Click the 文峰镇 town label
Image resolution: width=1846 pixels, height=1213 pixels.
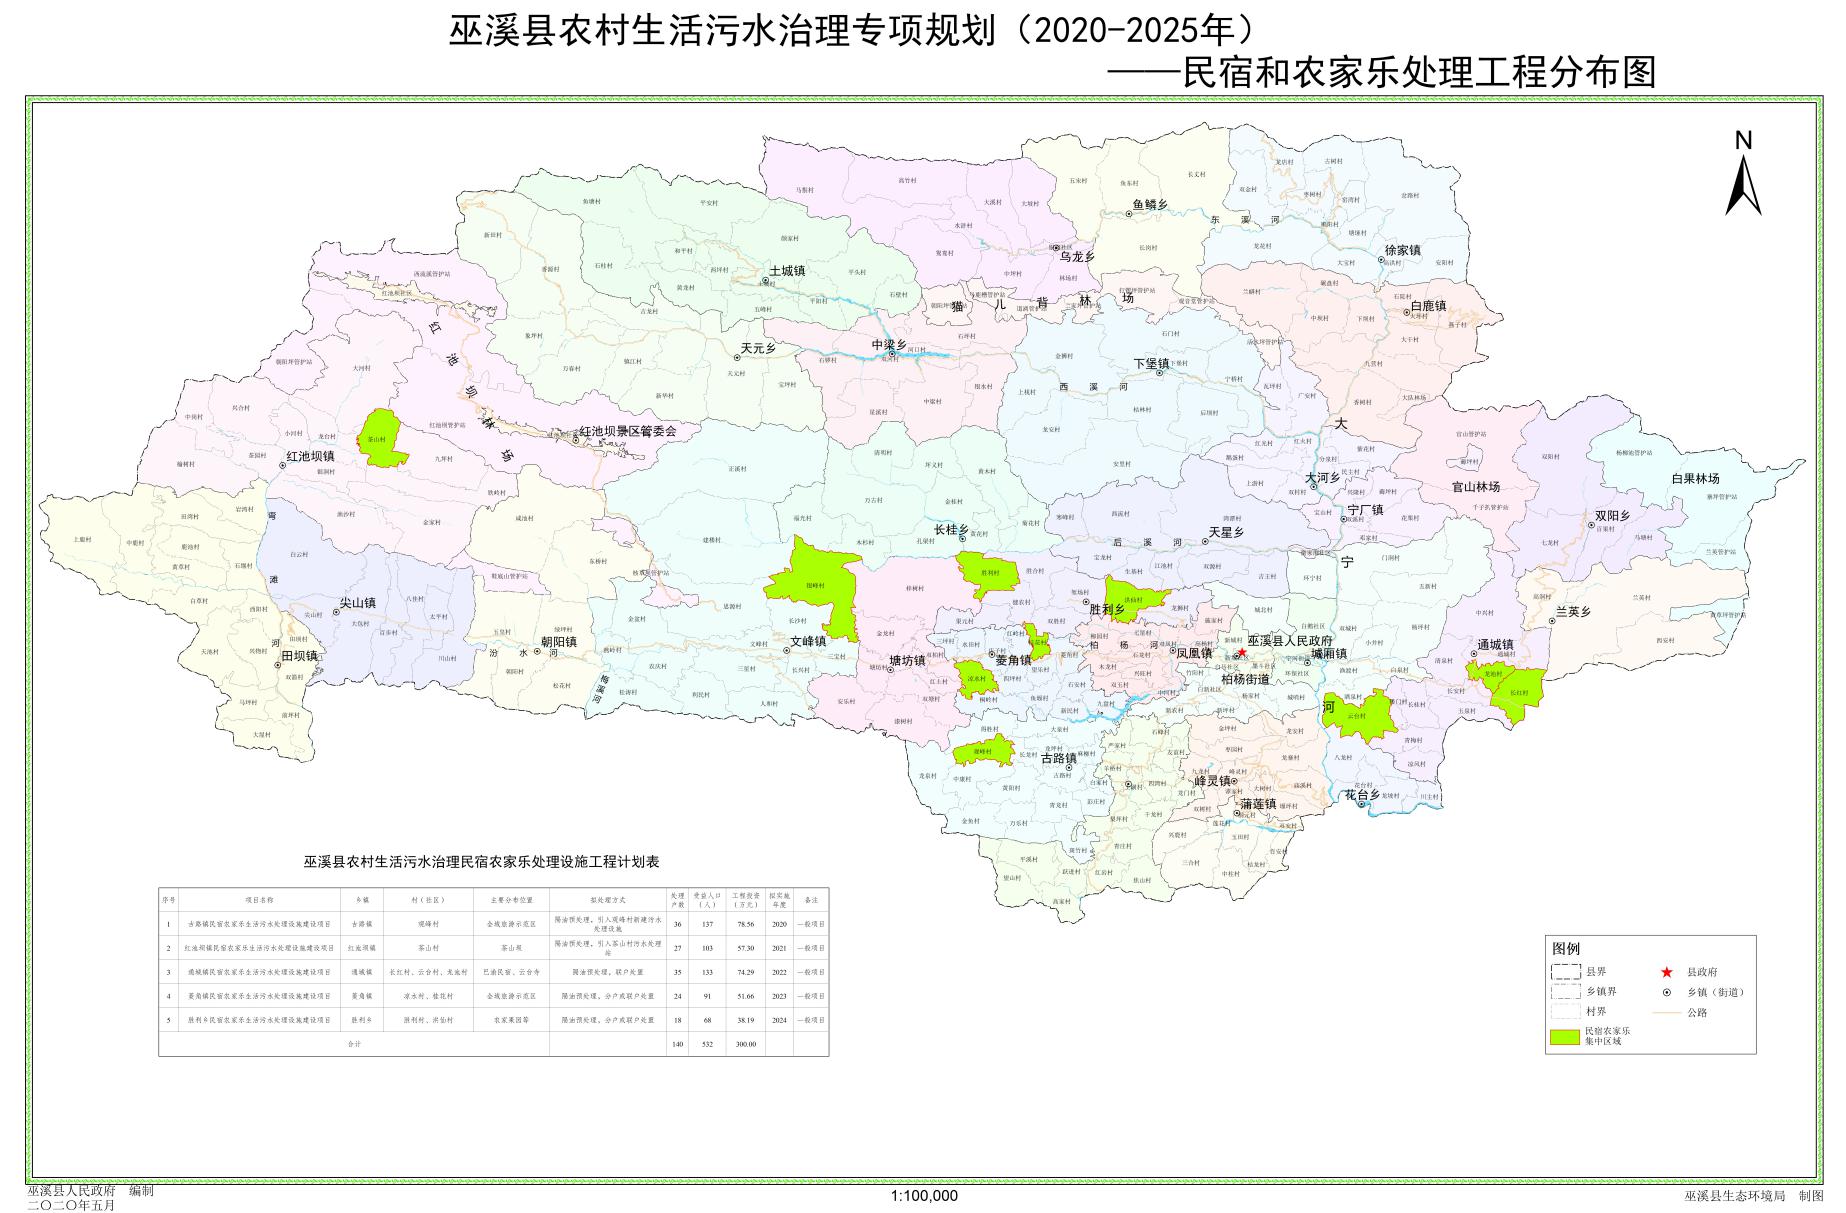tap(808, 641)
